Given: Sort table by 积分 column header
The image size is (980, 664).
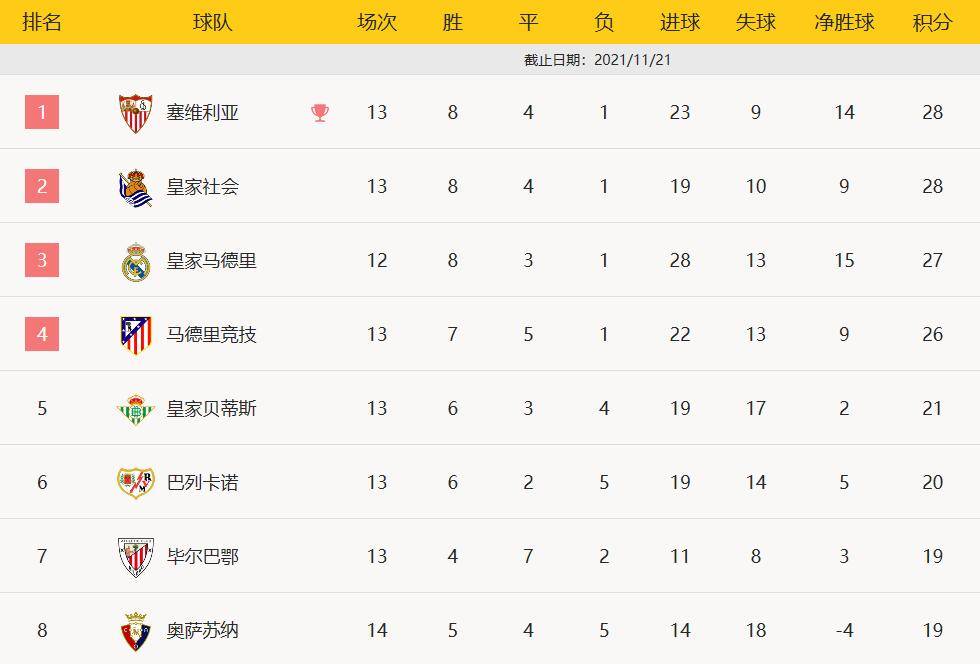Looking at the screenshot, I should click(x=932, y=22).
